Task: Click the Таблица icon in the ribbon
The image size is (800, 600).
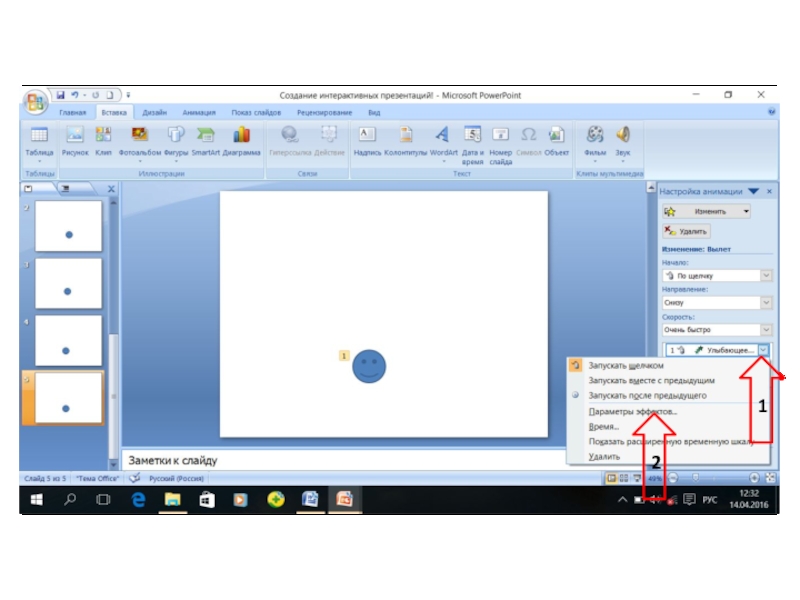Action: [x=39, y=139]
